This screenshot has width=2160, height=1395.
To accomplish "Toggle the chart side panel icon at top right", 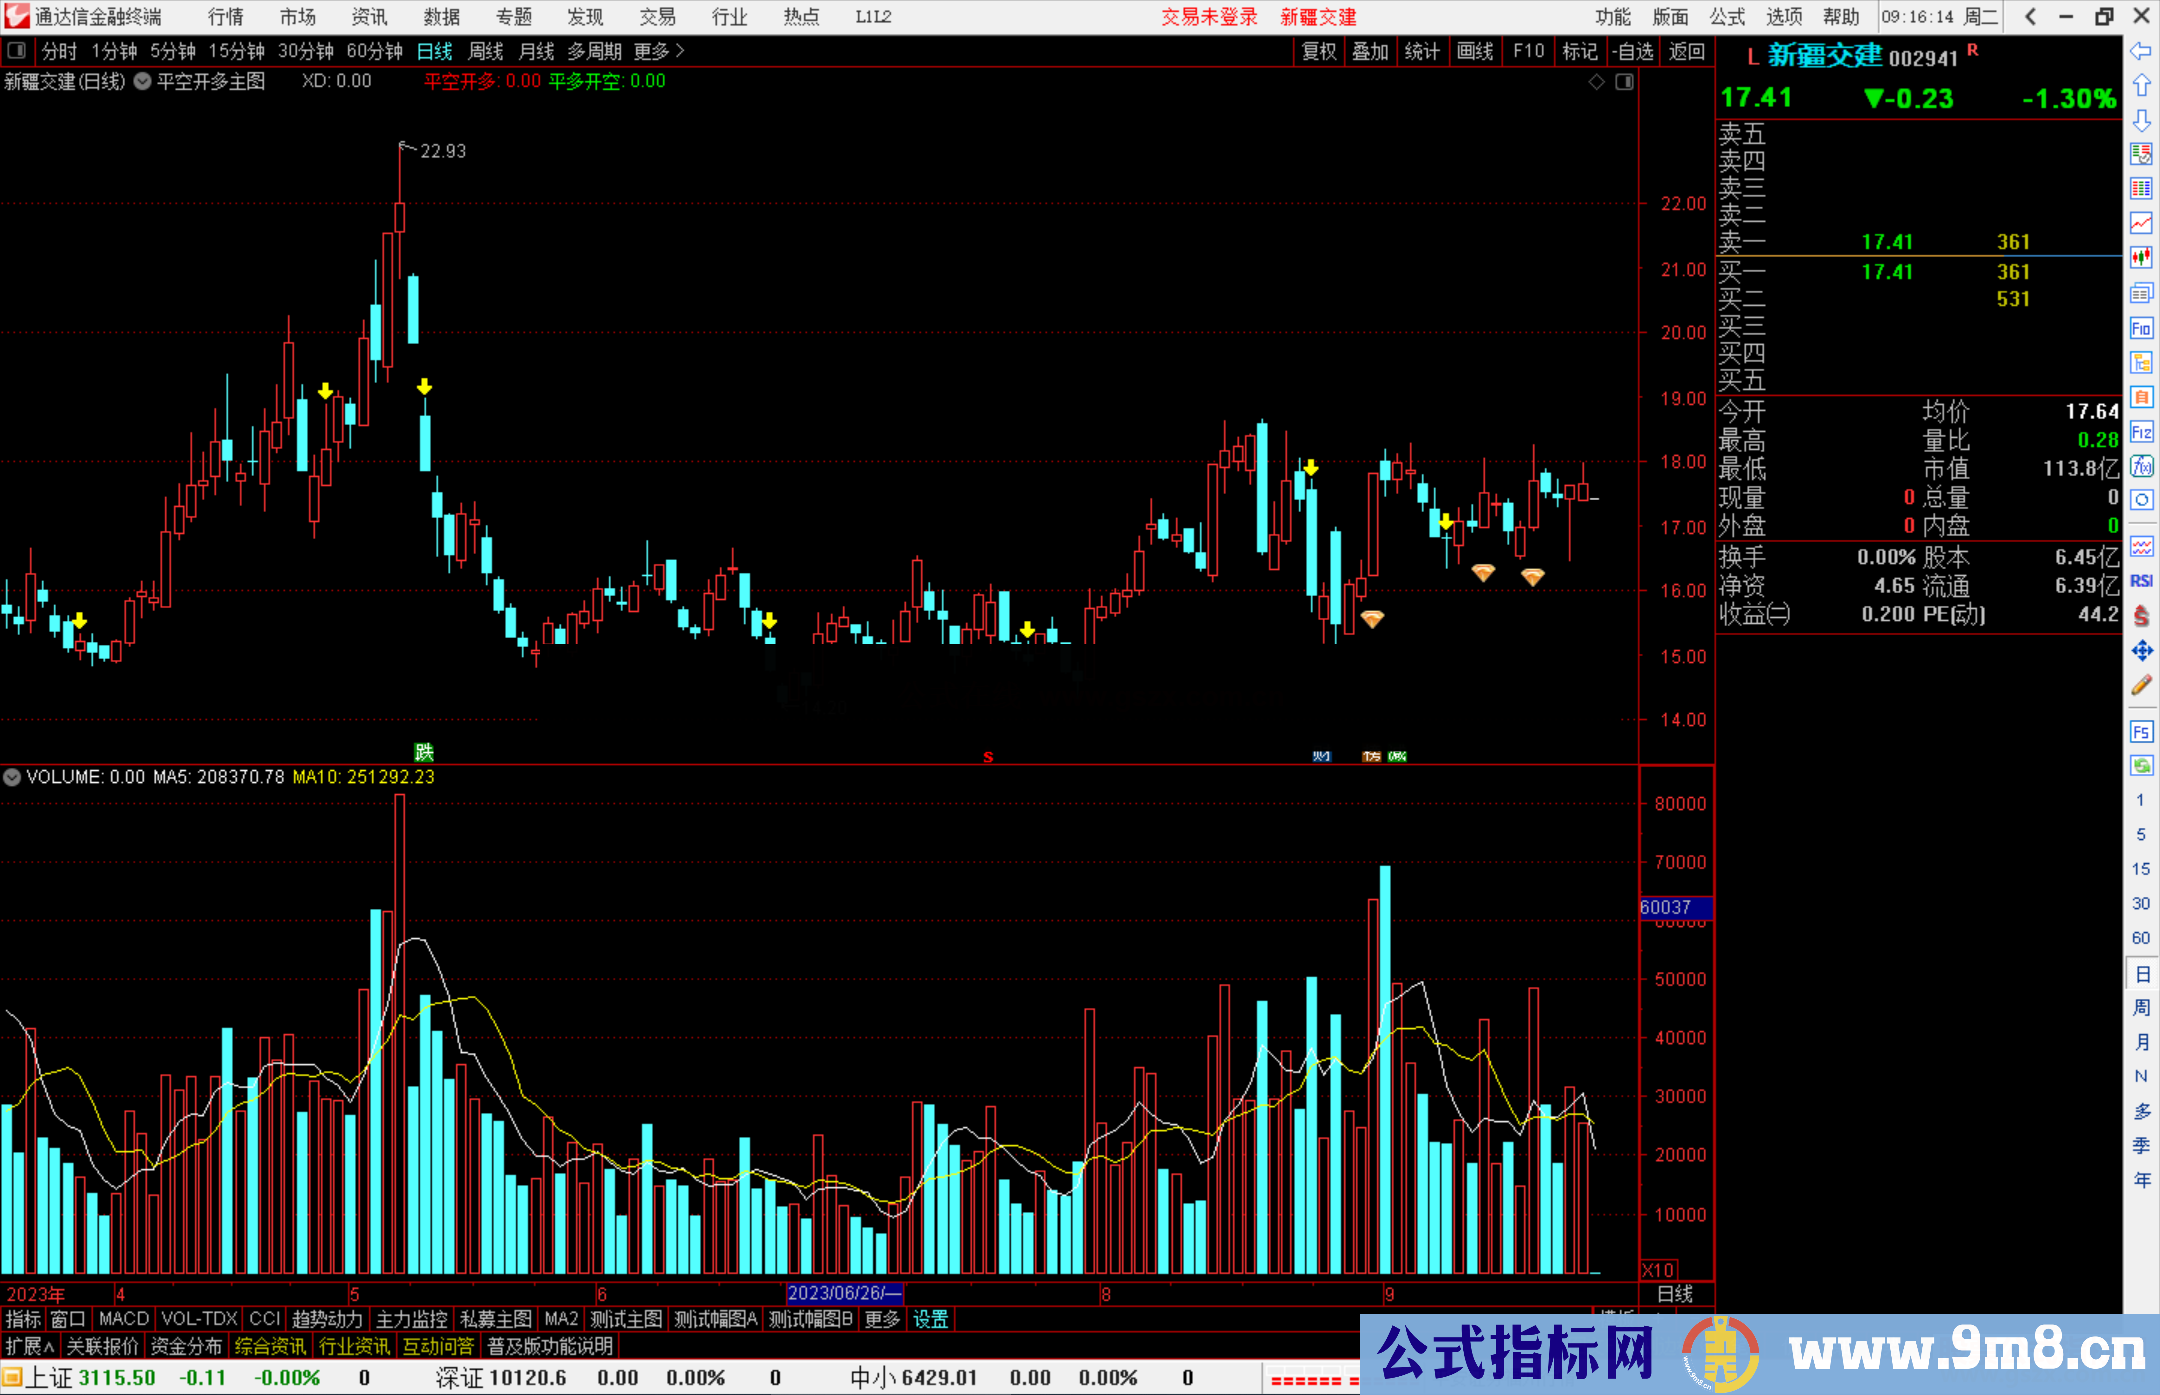I will (1624, 81).
